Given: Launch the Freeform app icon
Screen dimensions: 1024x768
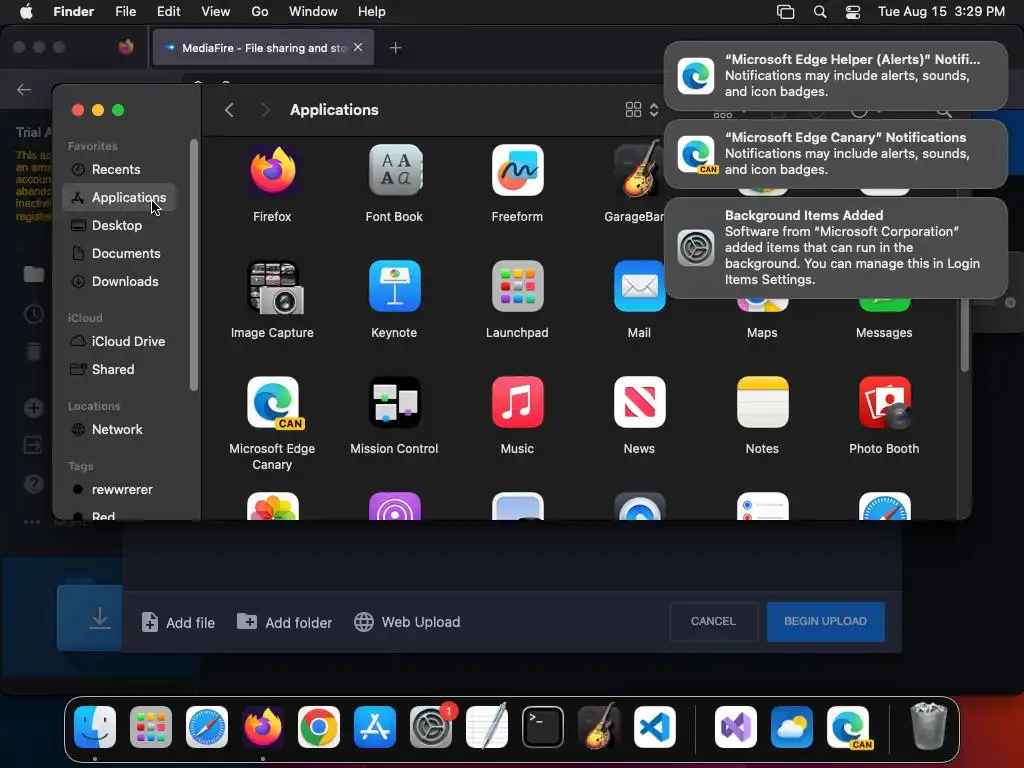Looking at the screenshot, I should 517,171.
